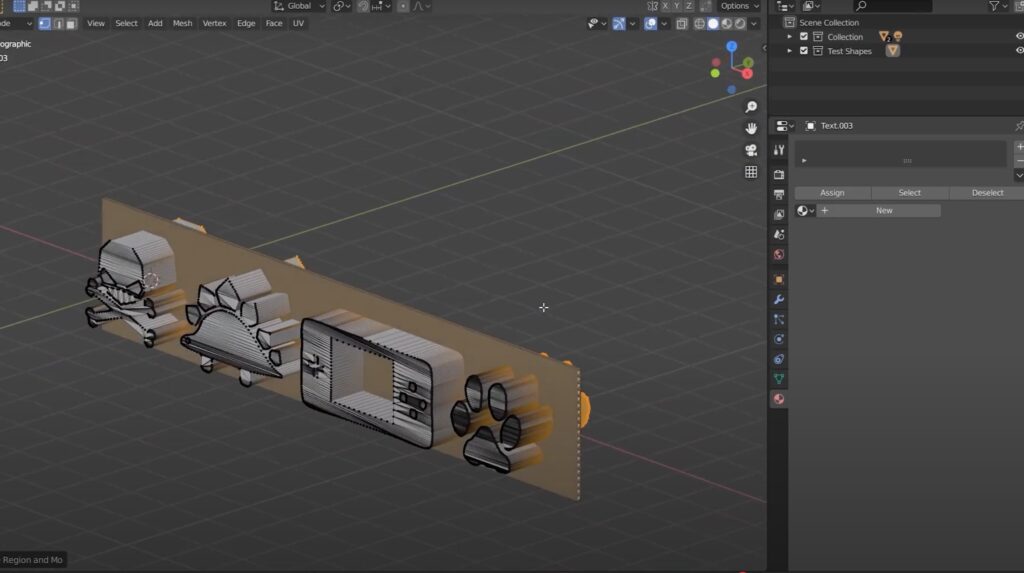Open the Object Data properties tab
1024x573 pixels.
[x=778, y=379]
